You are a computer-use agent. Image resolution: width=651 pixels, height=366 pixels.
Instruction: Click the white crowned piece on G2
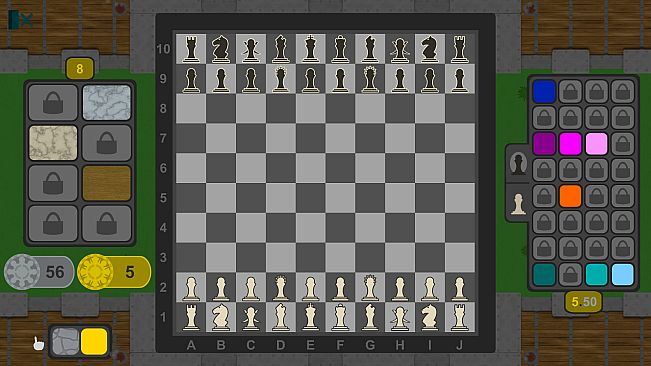[370, 287]
